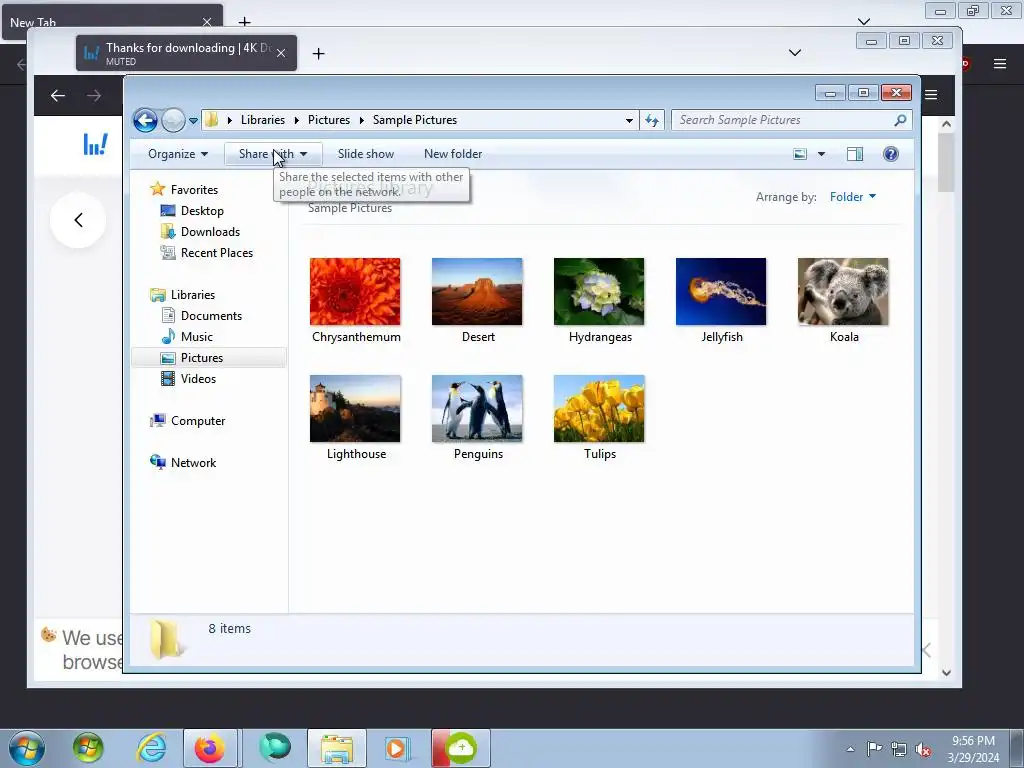Click the 4K Download logo on page

click(95, 144)
